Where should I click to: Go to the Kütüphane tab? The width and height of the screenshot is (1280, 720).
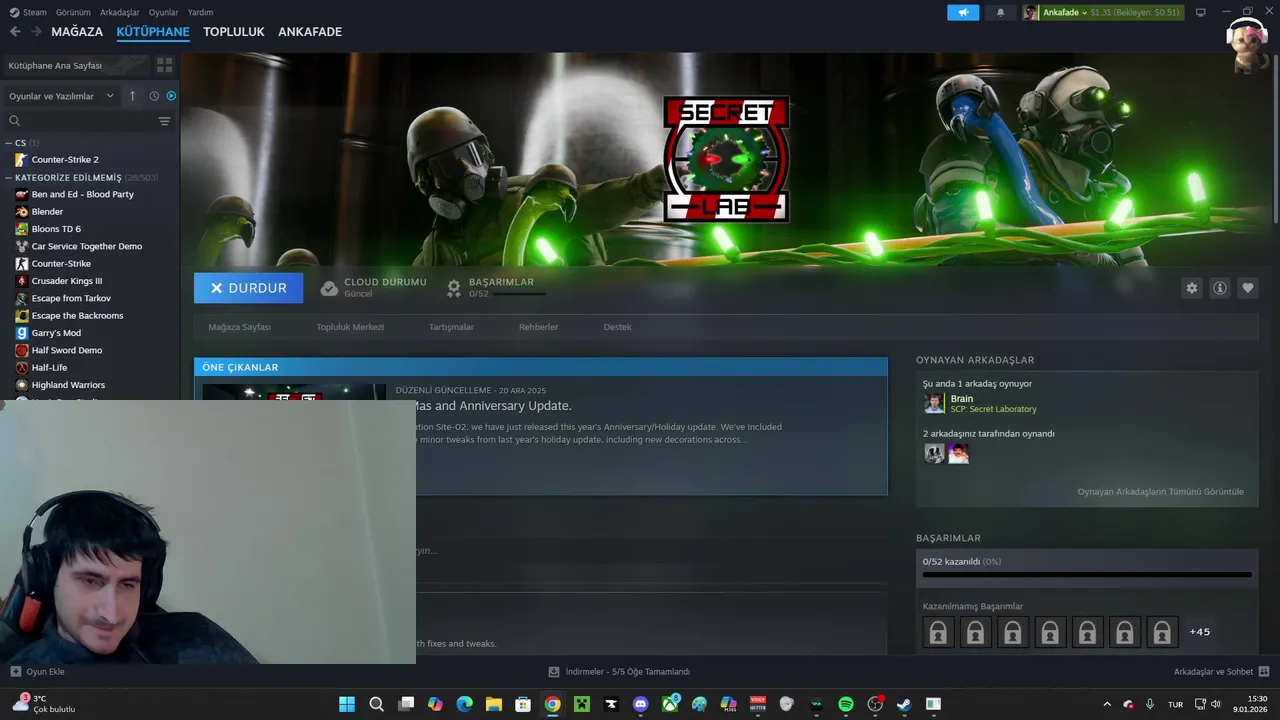[x=153, y=32]
